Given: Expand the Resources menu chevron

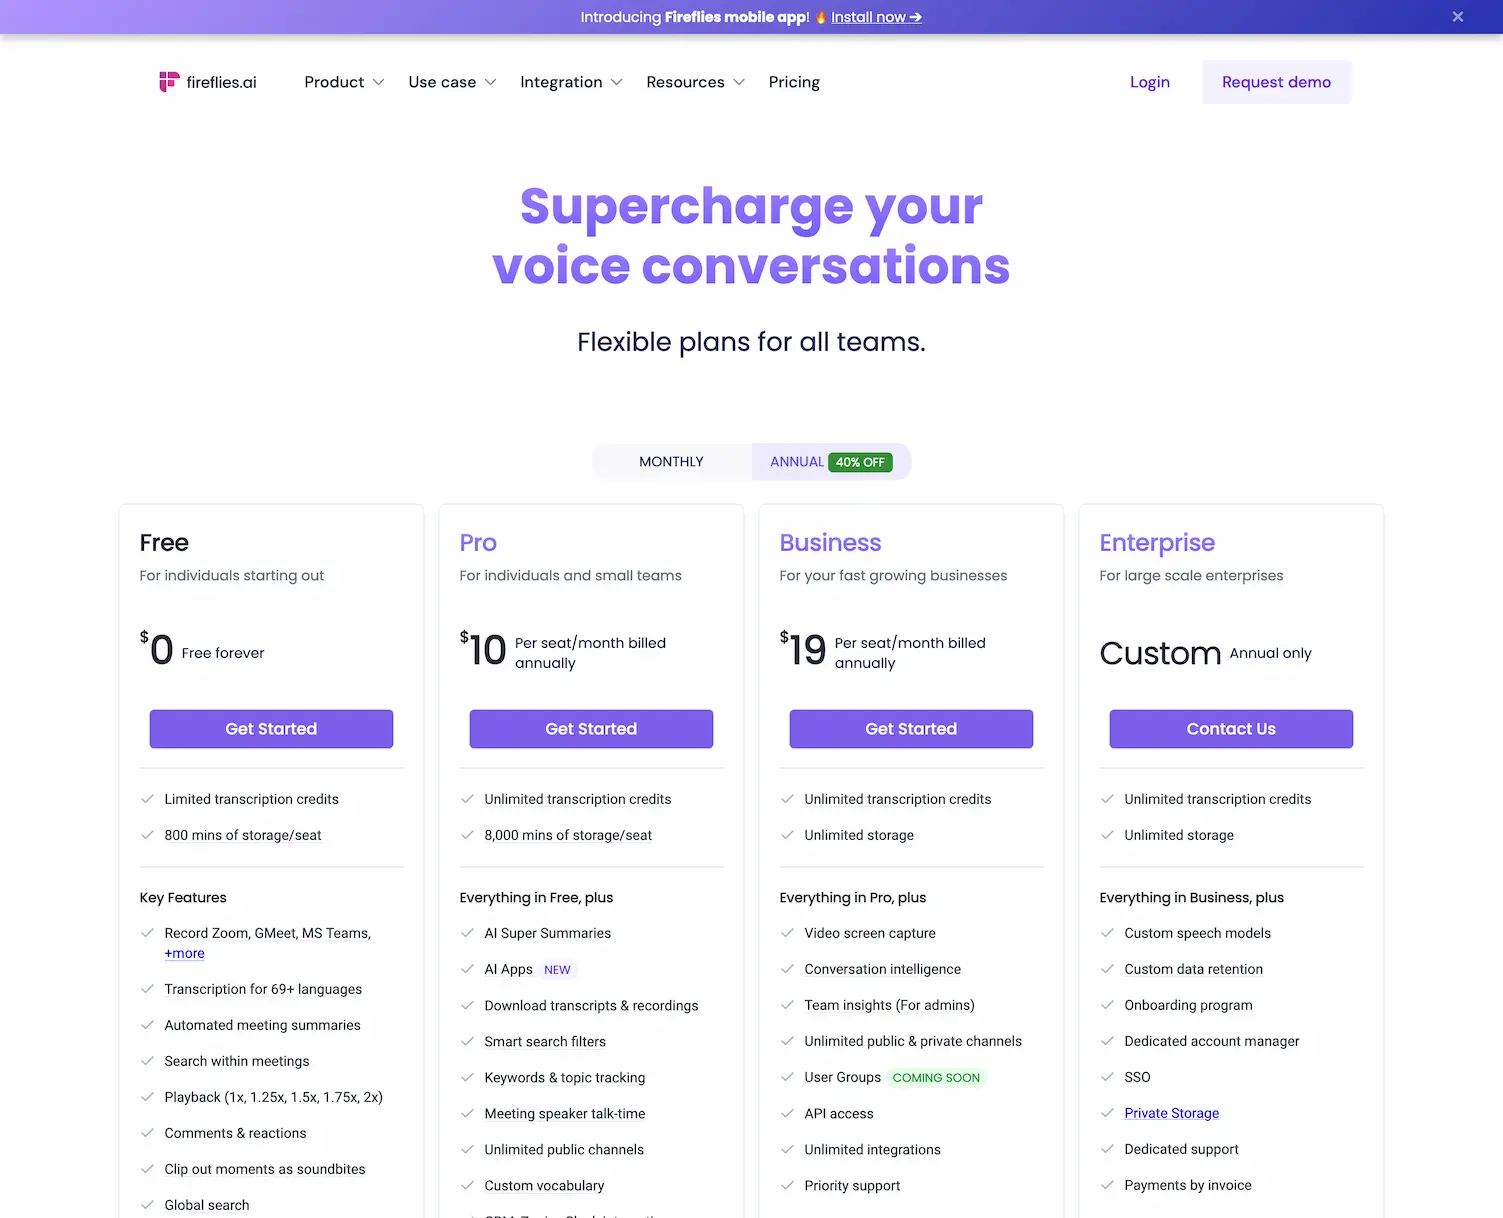Looking at the screenshot, I should [739, 82].
